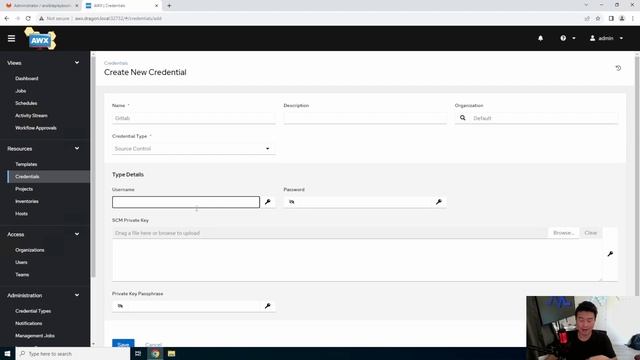Focus the Username input field
Screen dimensions: 640x360
(x=186, y=202)
